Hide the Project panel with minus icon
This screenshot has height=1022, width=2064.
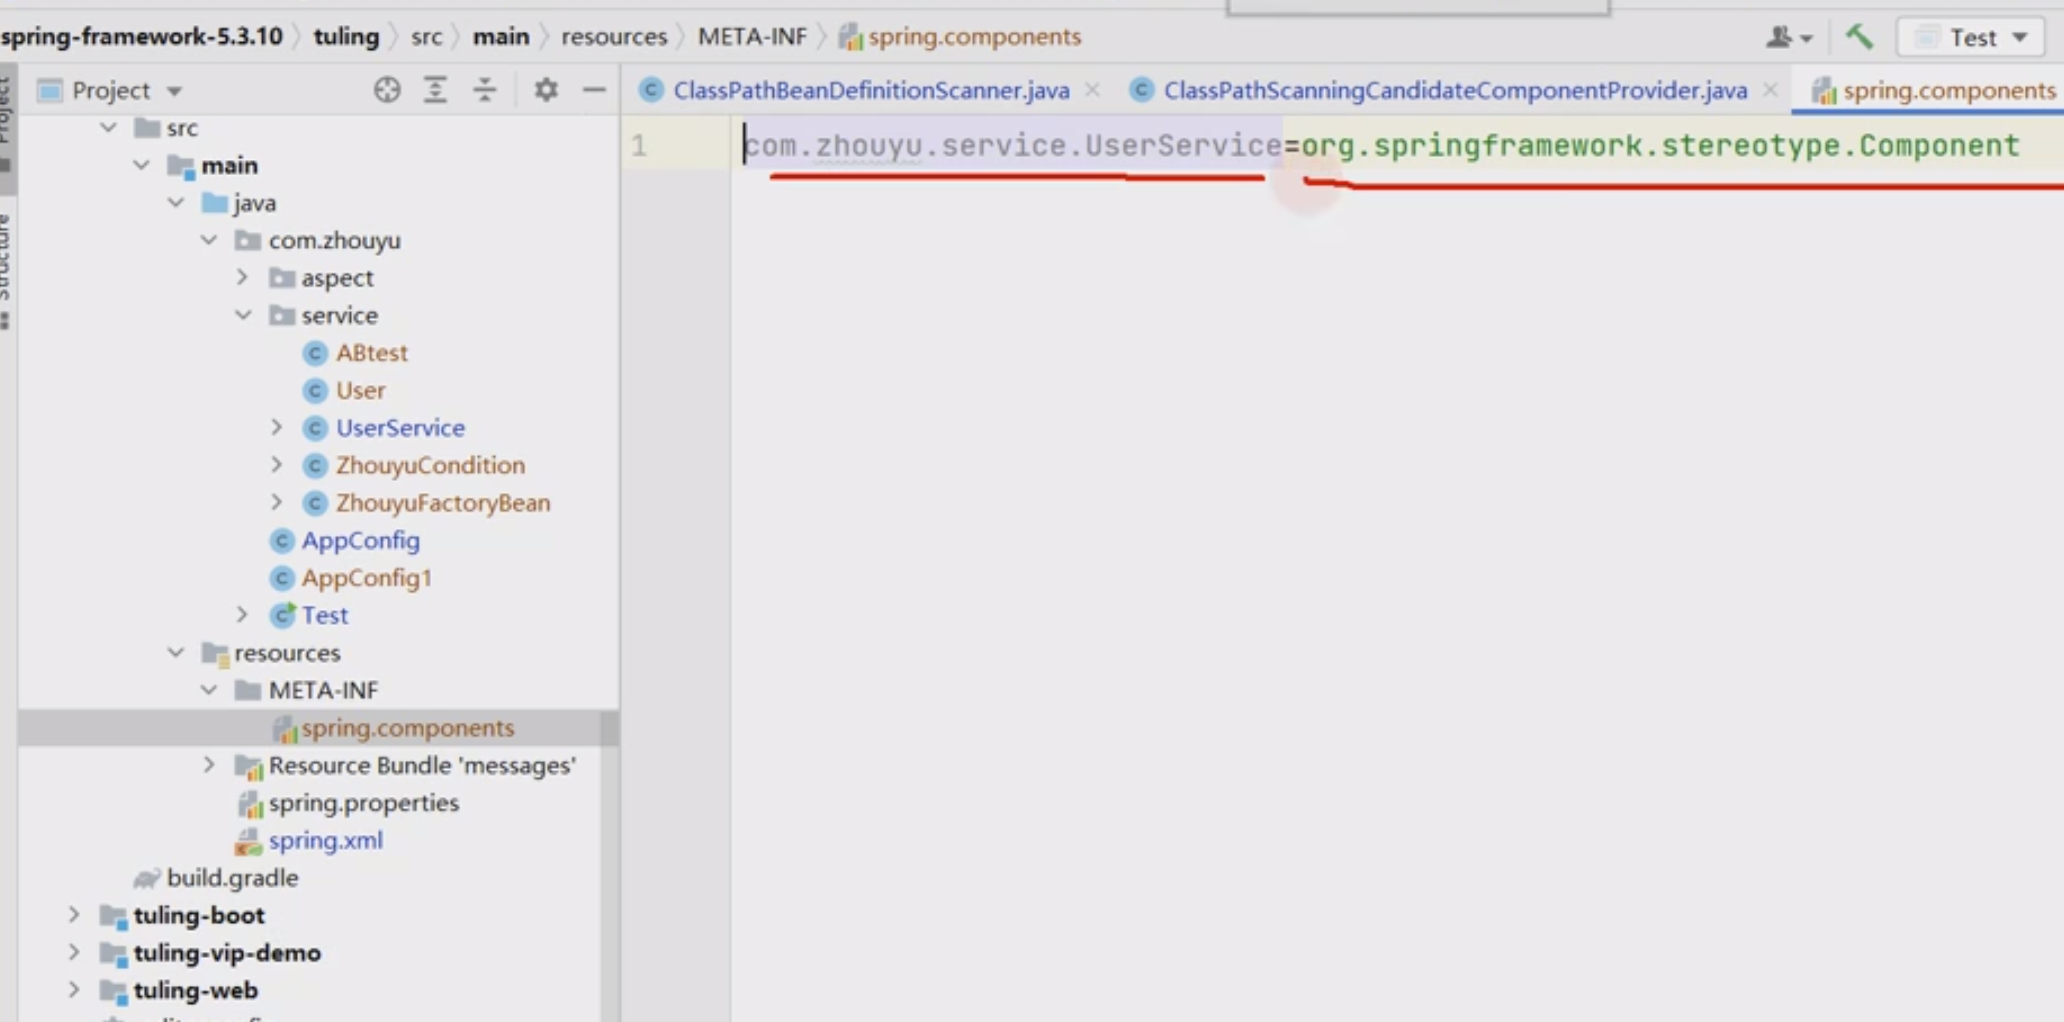point(594,90)
